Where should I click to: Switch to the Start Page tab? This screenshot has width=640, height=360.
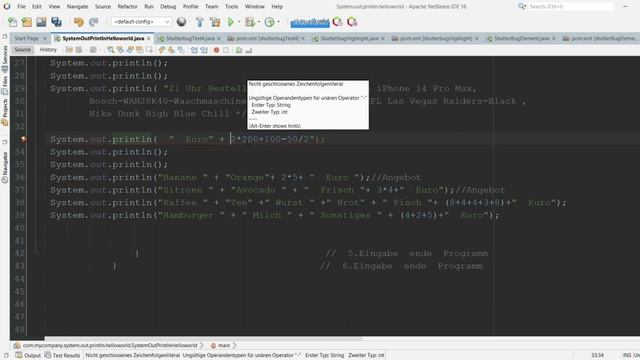click(26, 38)
